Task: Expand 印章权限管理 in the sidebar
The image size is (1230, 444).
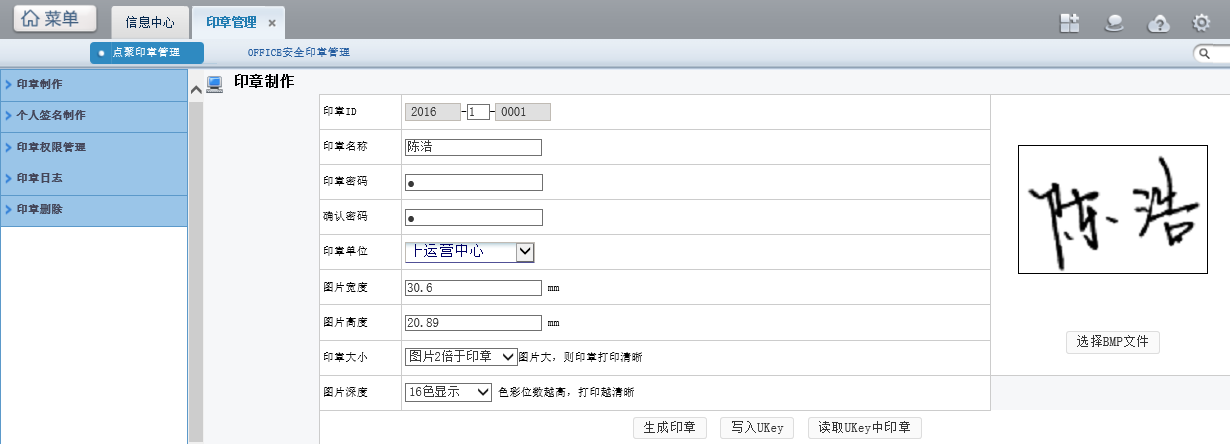Action: pyautogui.click(x=51, y=147)
